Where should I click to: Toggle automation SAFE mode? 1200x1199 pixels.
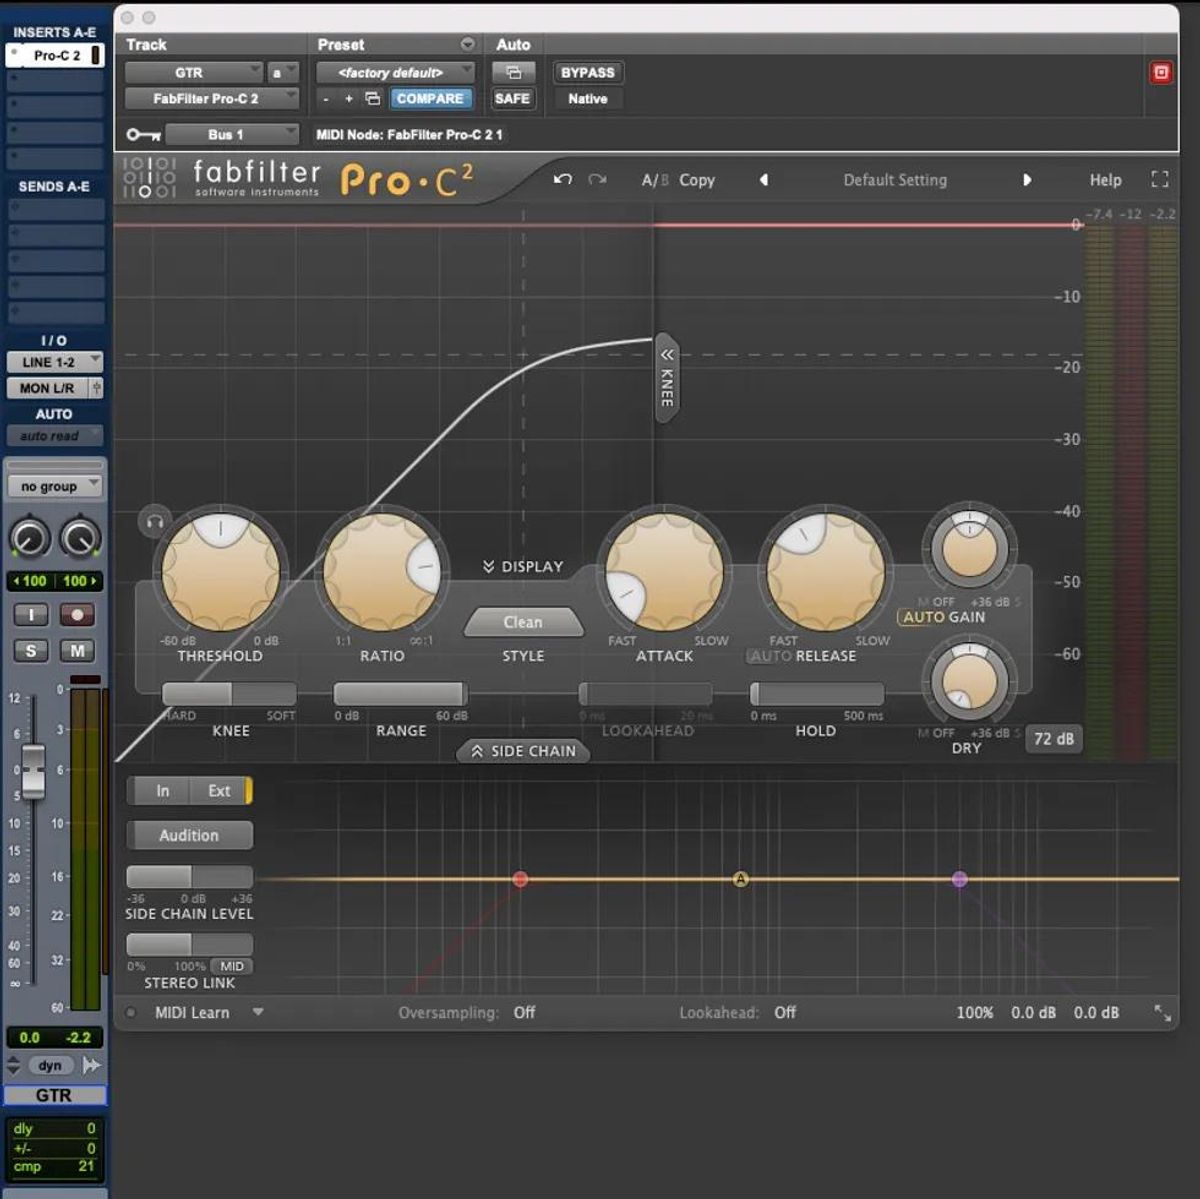pyautogui.click(x=512, y=99)
